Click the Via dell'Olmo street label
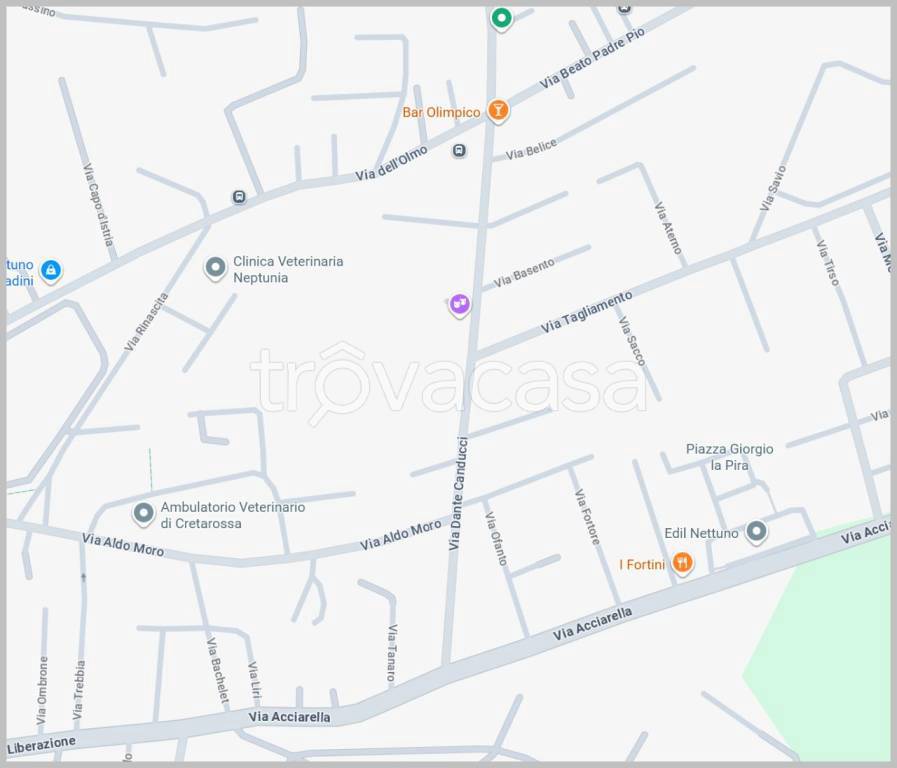 pyautogui.click(x=391, y=164)
